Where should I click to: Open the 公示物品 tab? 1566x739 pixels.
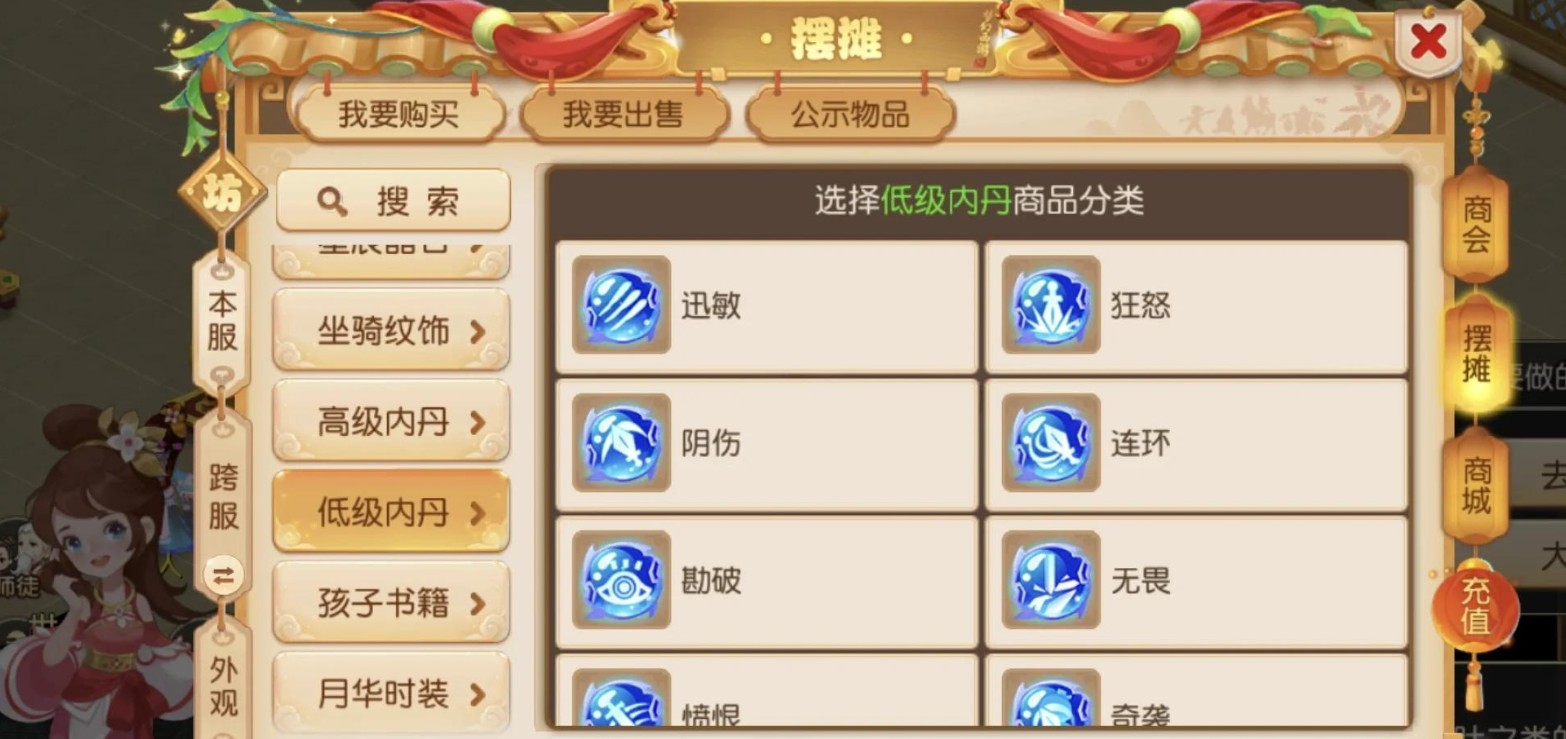[x=850, y=114]
